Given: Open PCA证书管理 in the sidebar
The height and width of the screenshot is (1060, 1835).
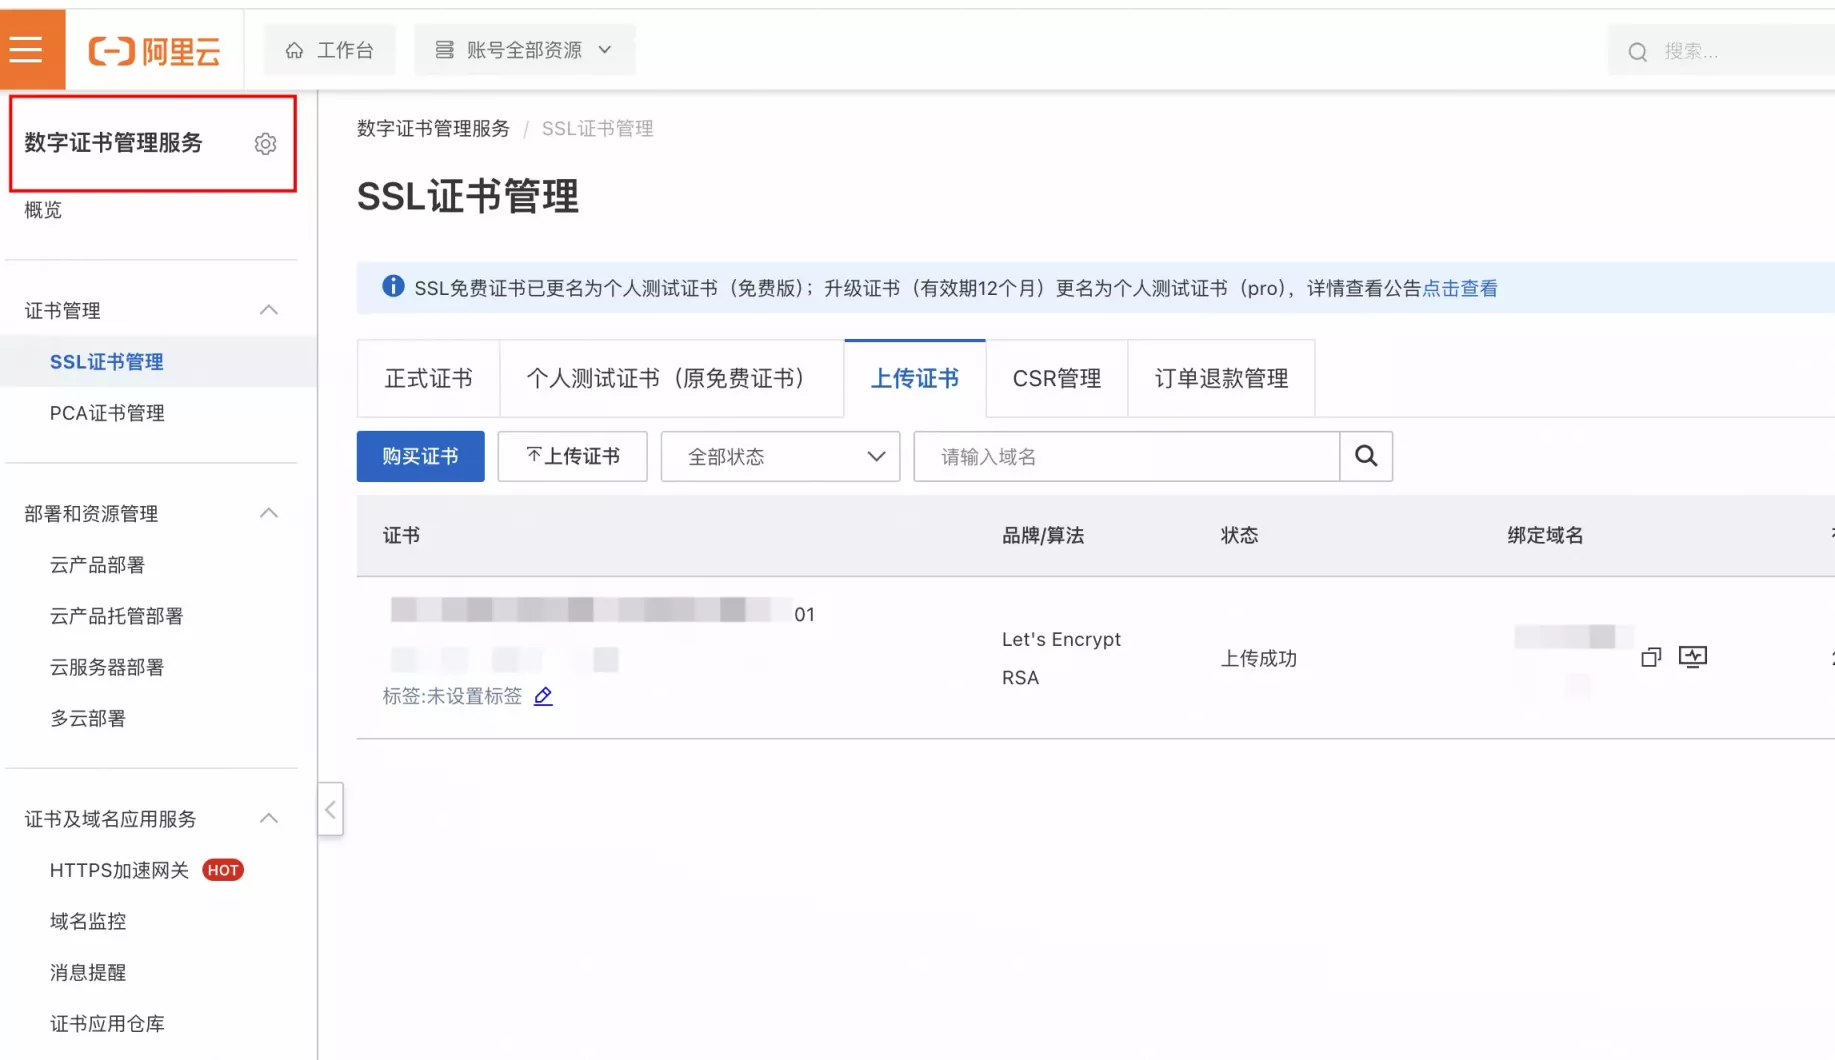Looking at the screenshot, I should click(x=107, y=413).
